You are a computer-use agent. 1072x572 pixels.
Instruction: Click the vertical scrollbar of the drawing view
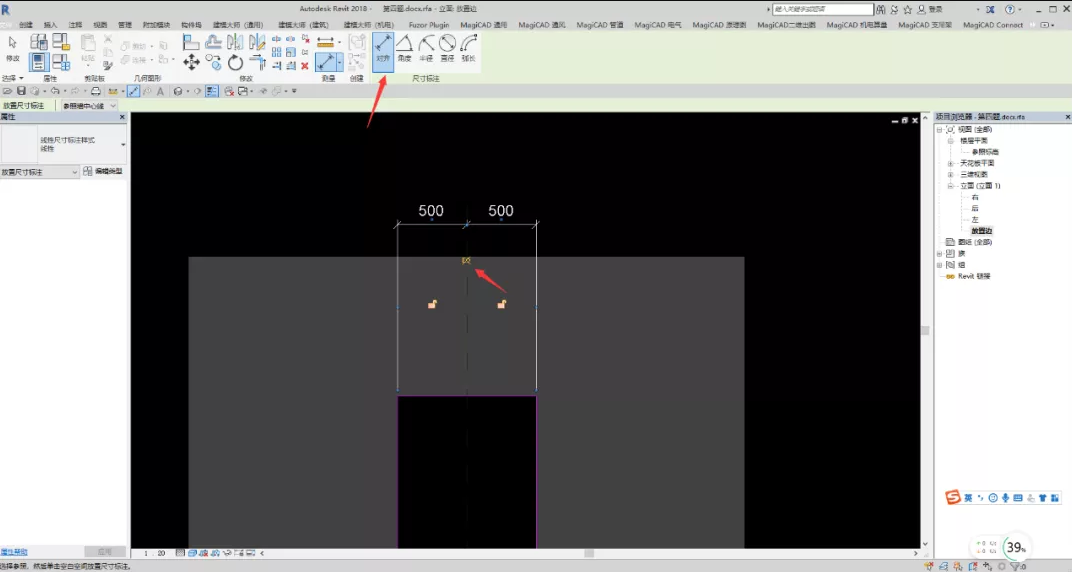[925, 330]
